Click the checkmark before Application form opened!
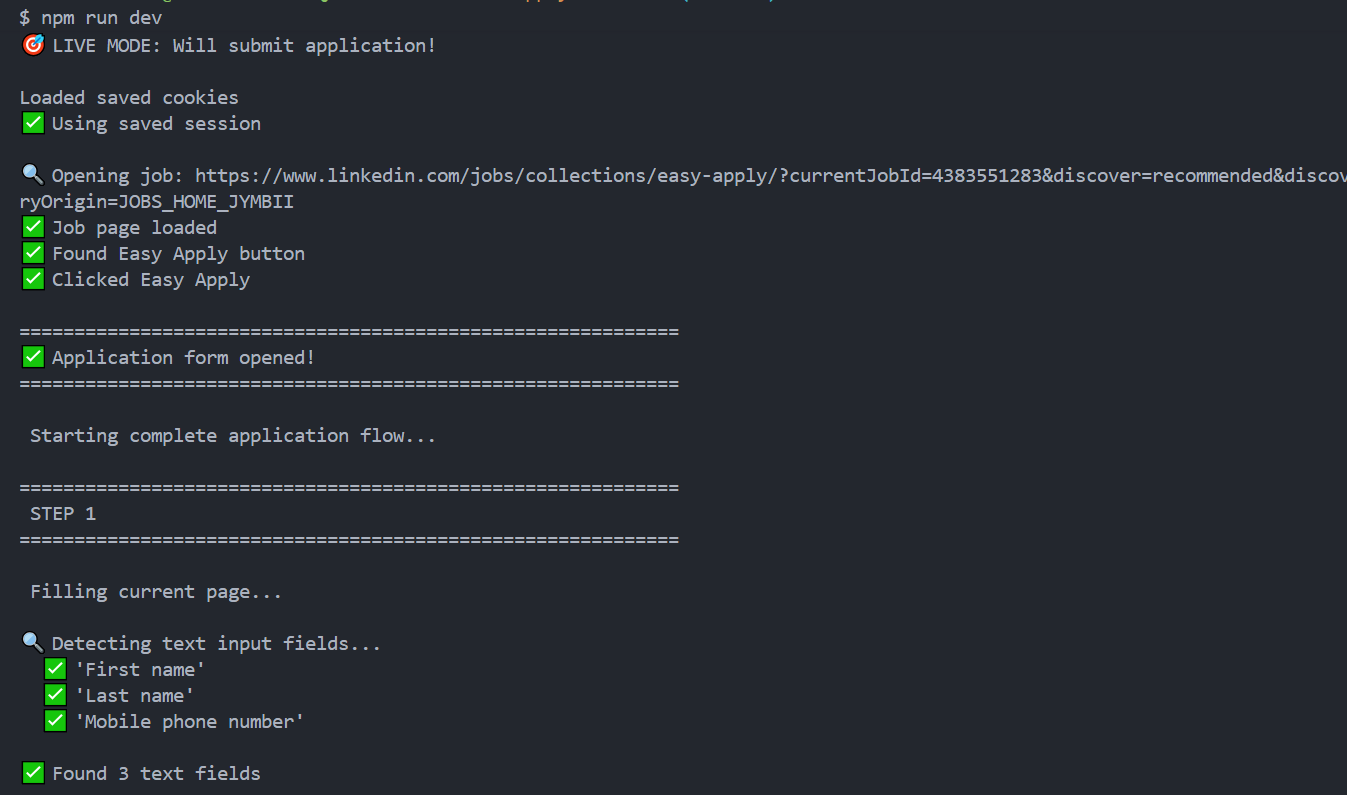The width and height of the screenshot is (1347, 795). (x=33, y=357)
